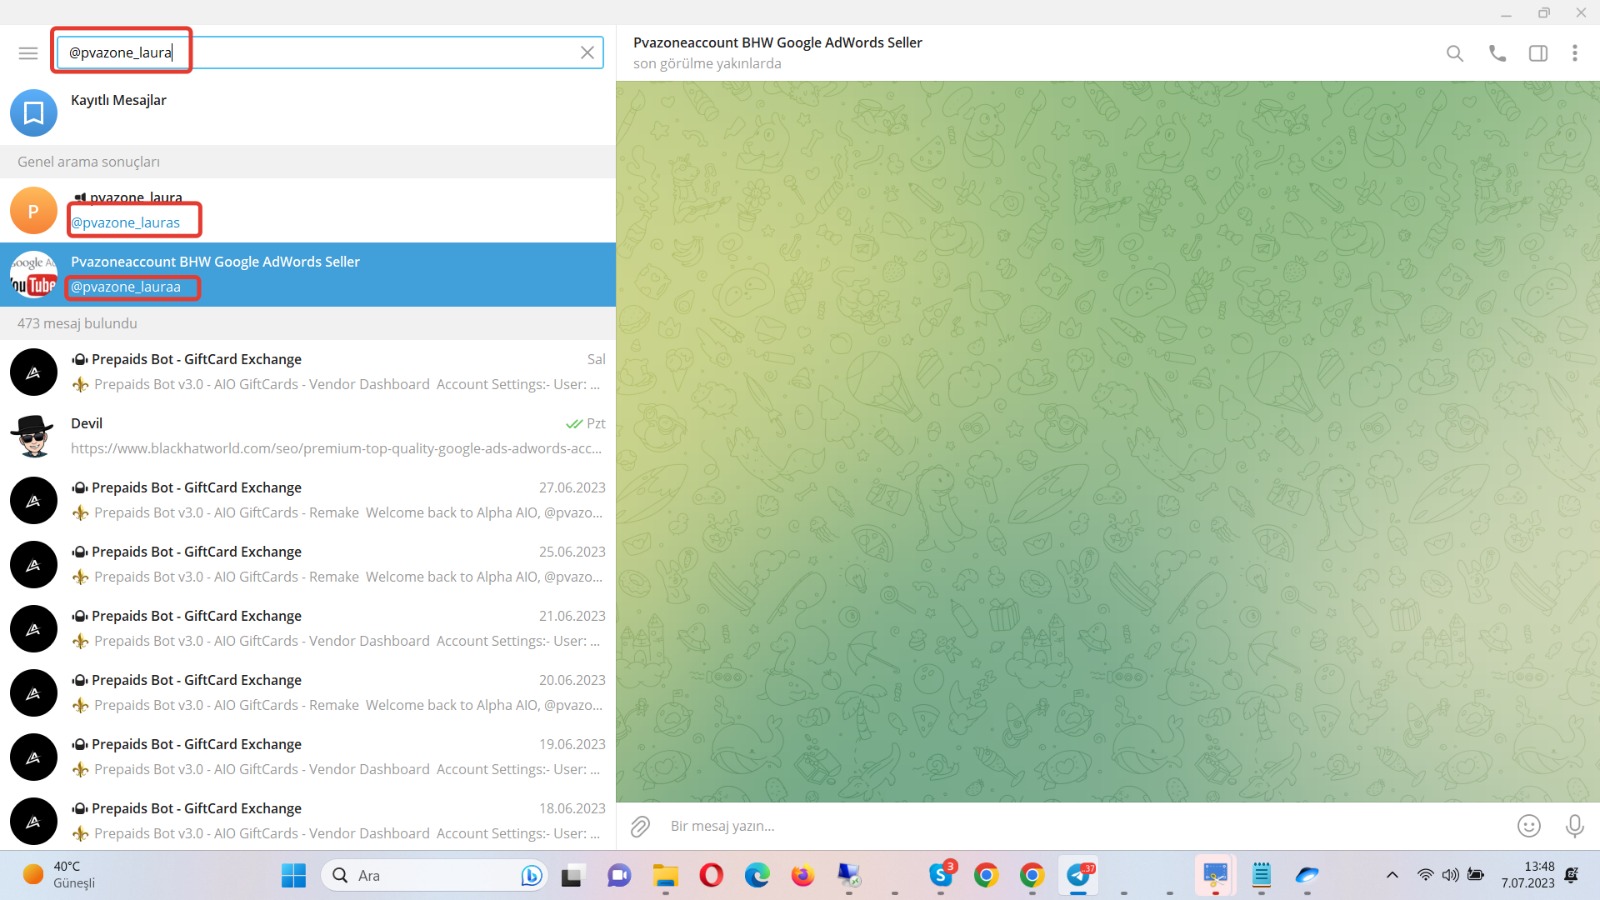
Task: Open Prepaids Bot message from 19.06.2023
Action: pyautogui.click(x=308, y=757)
